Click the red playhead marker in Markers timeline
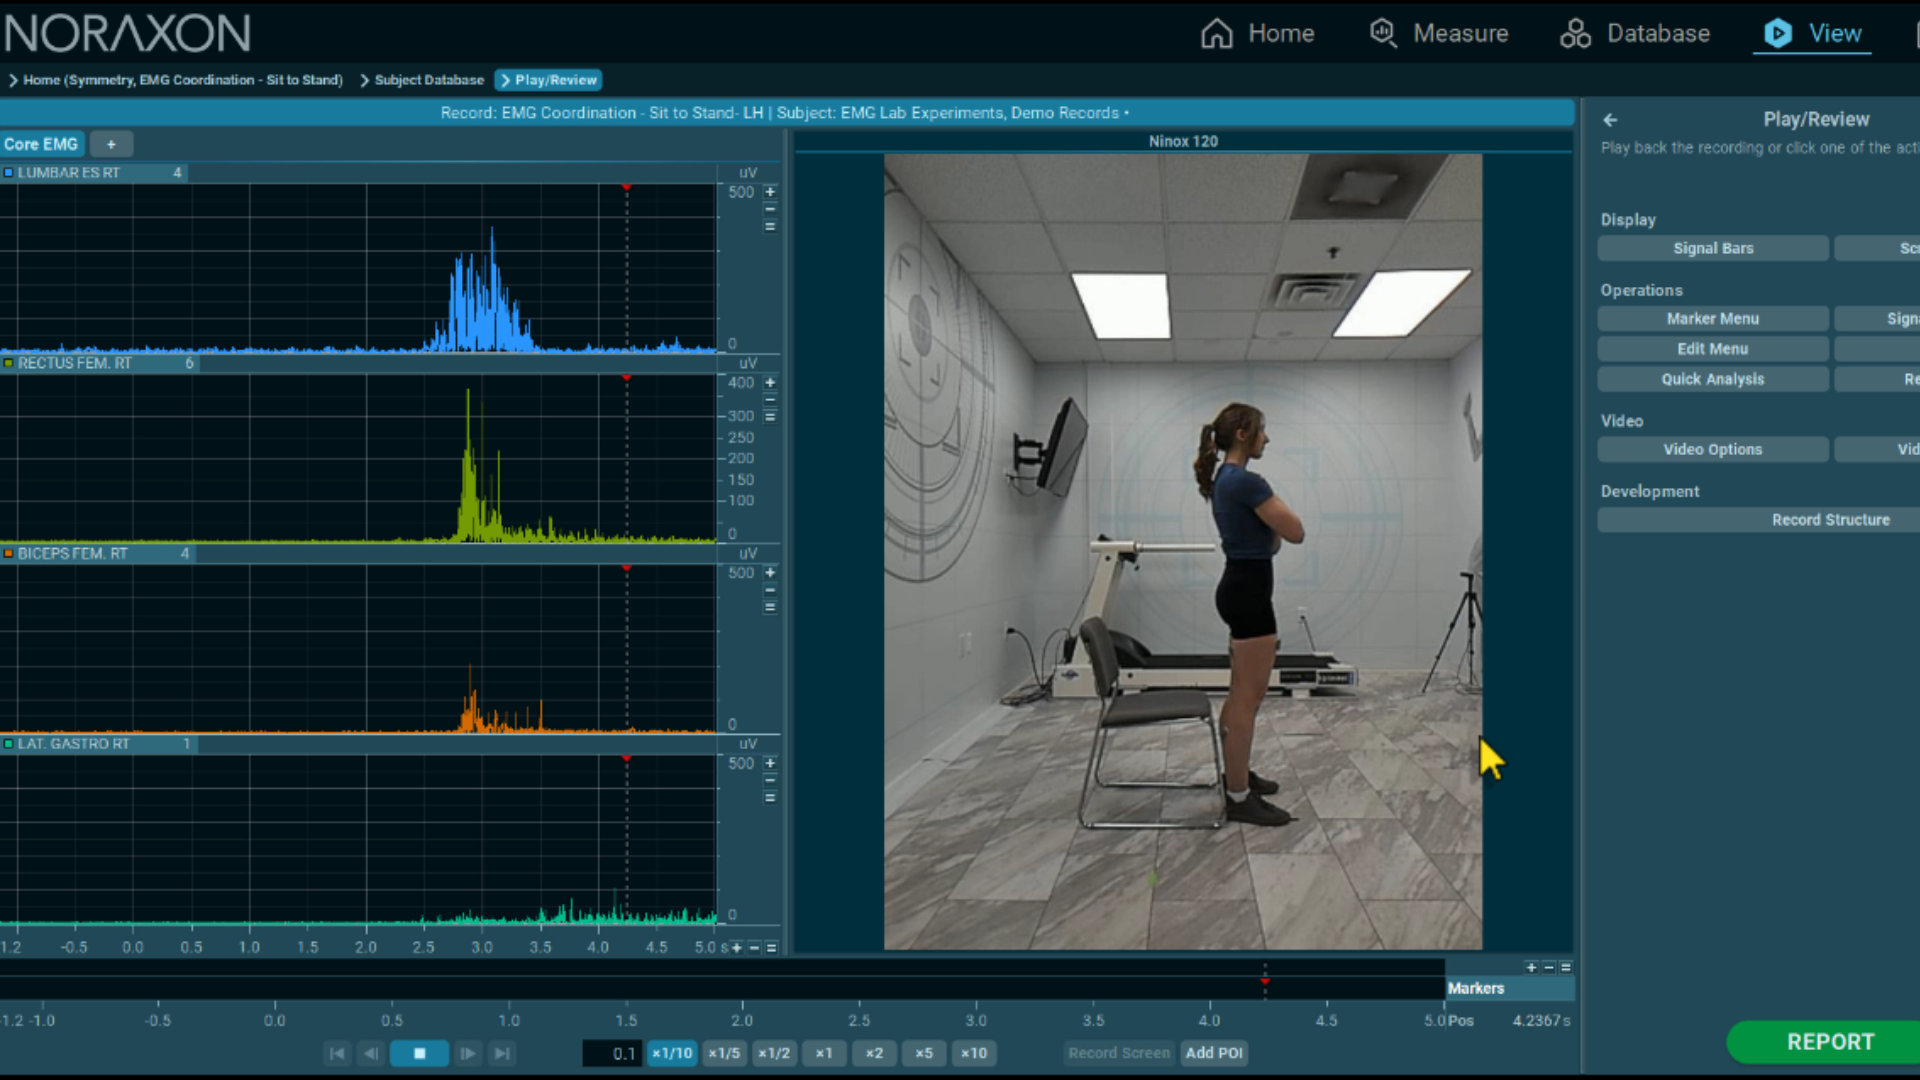This screenshot has width=1920, height=1080. (x=1265, y=982)
